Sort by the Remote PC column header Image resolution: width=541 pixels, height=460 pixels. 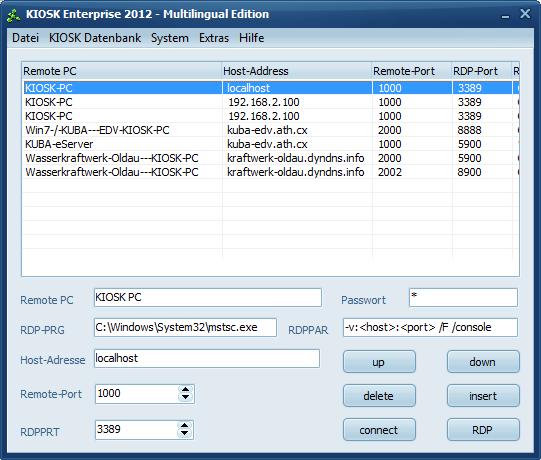click(x=121, y=71)
